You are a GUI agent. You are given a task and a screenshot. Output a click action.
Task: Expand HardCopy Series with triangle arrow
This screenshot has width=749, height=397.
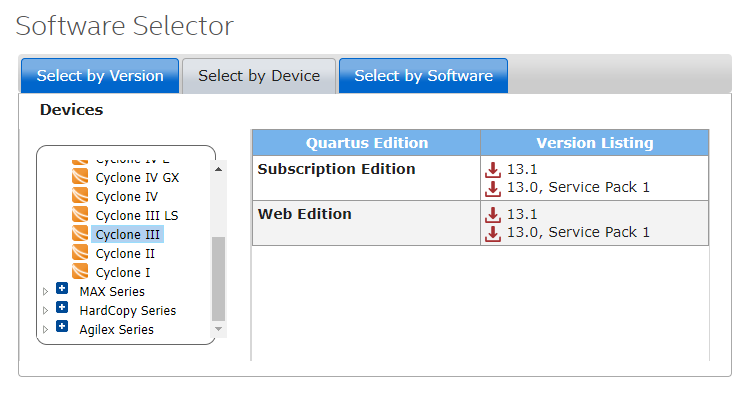pos(45,311)
